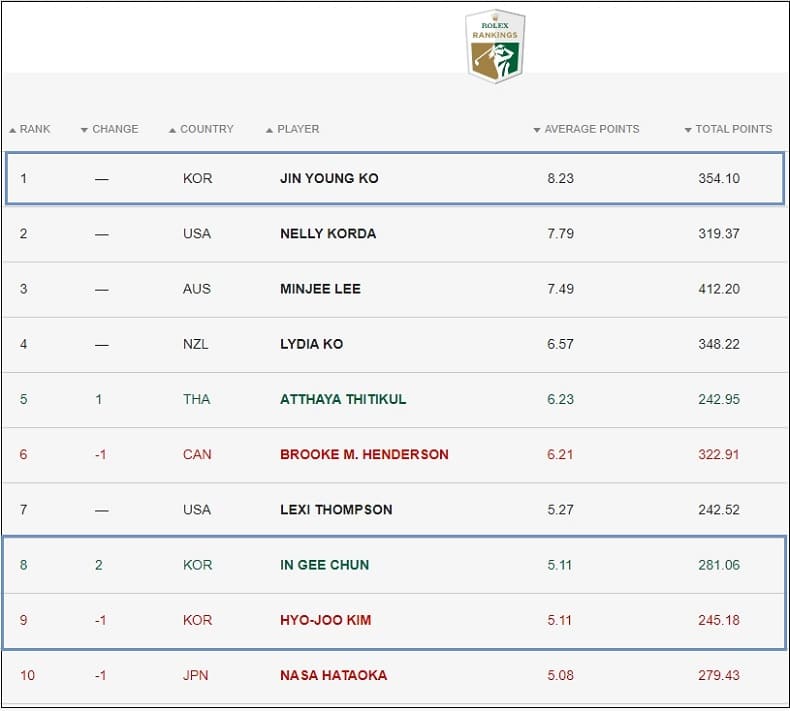Open player LEXI THOMPSON

click(x=336, y=509)
